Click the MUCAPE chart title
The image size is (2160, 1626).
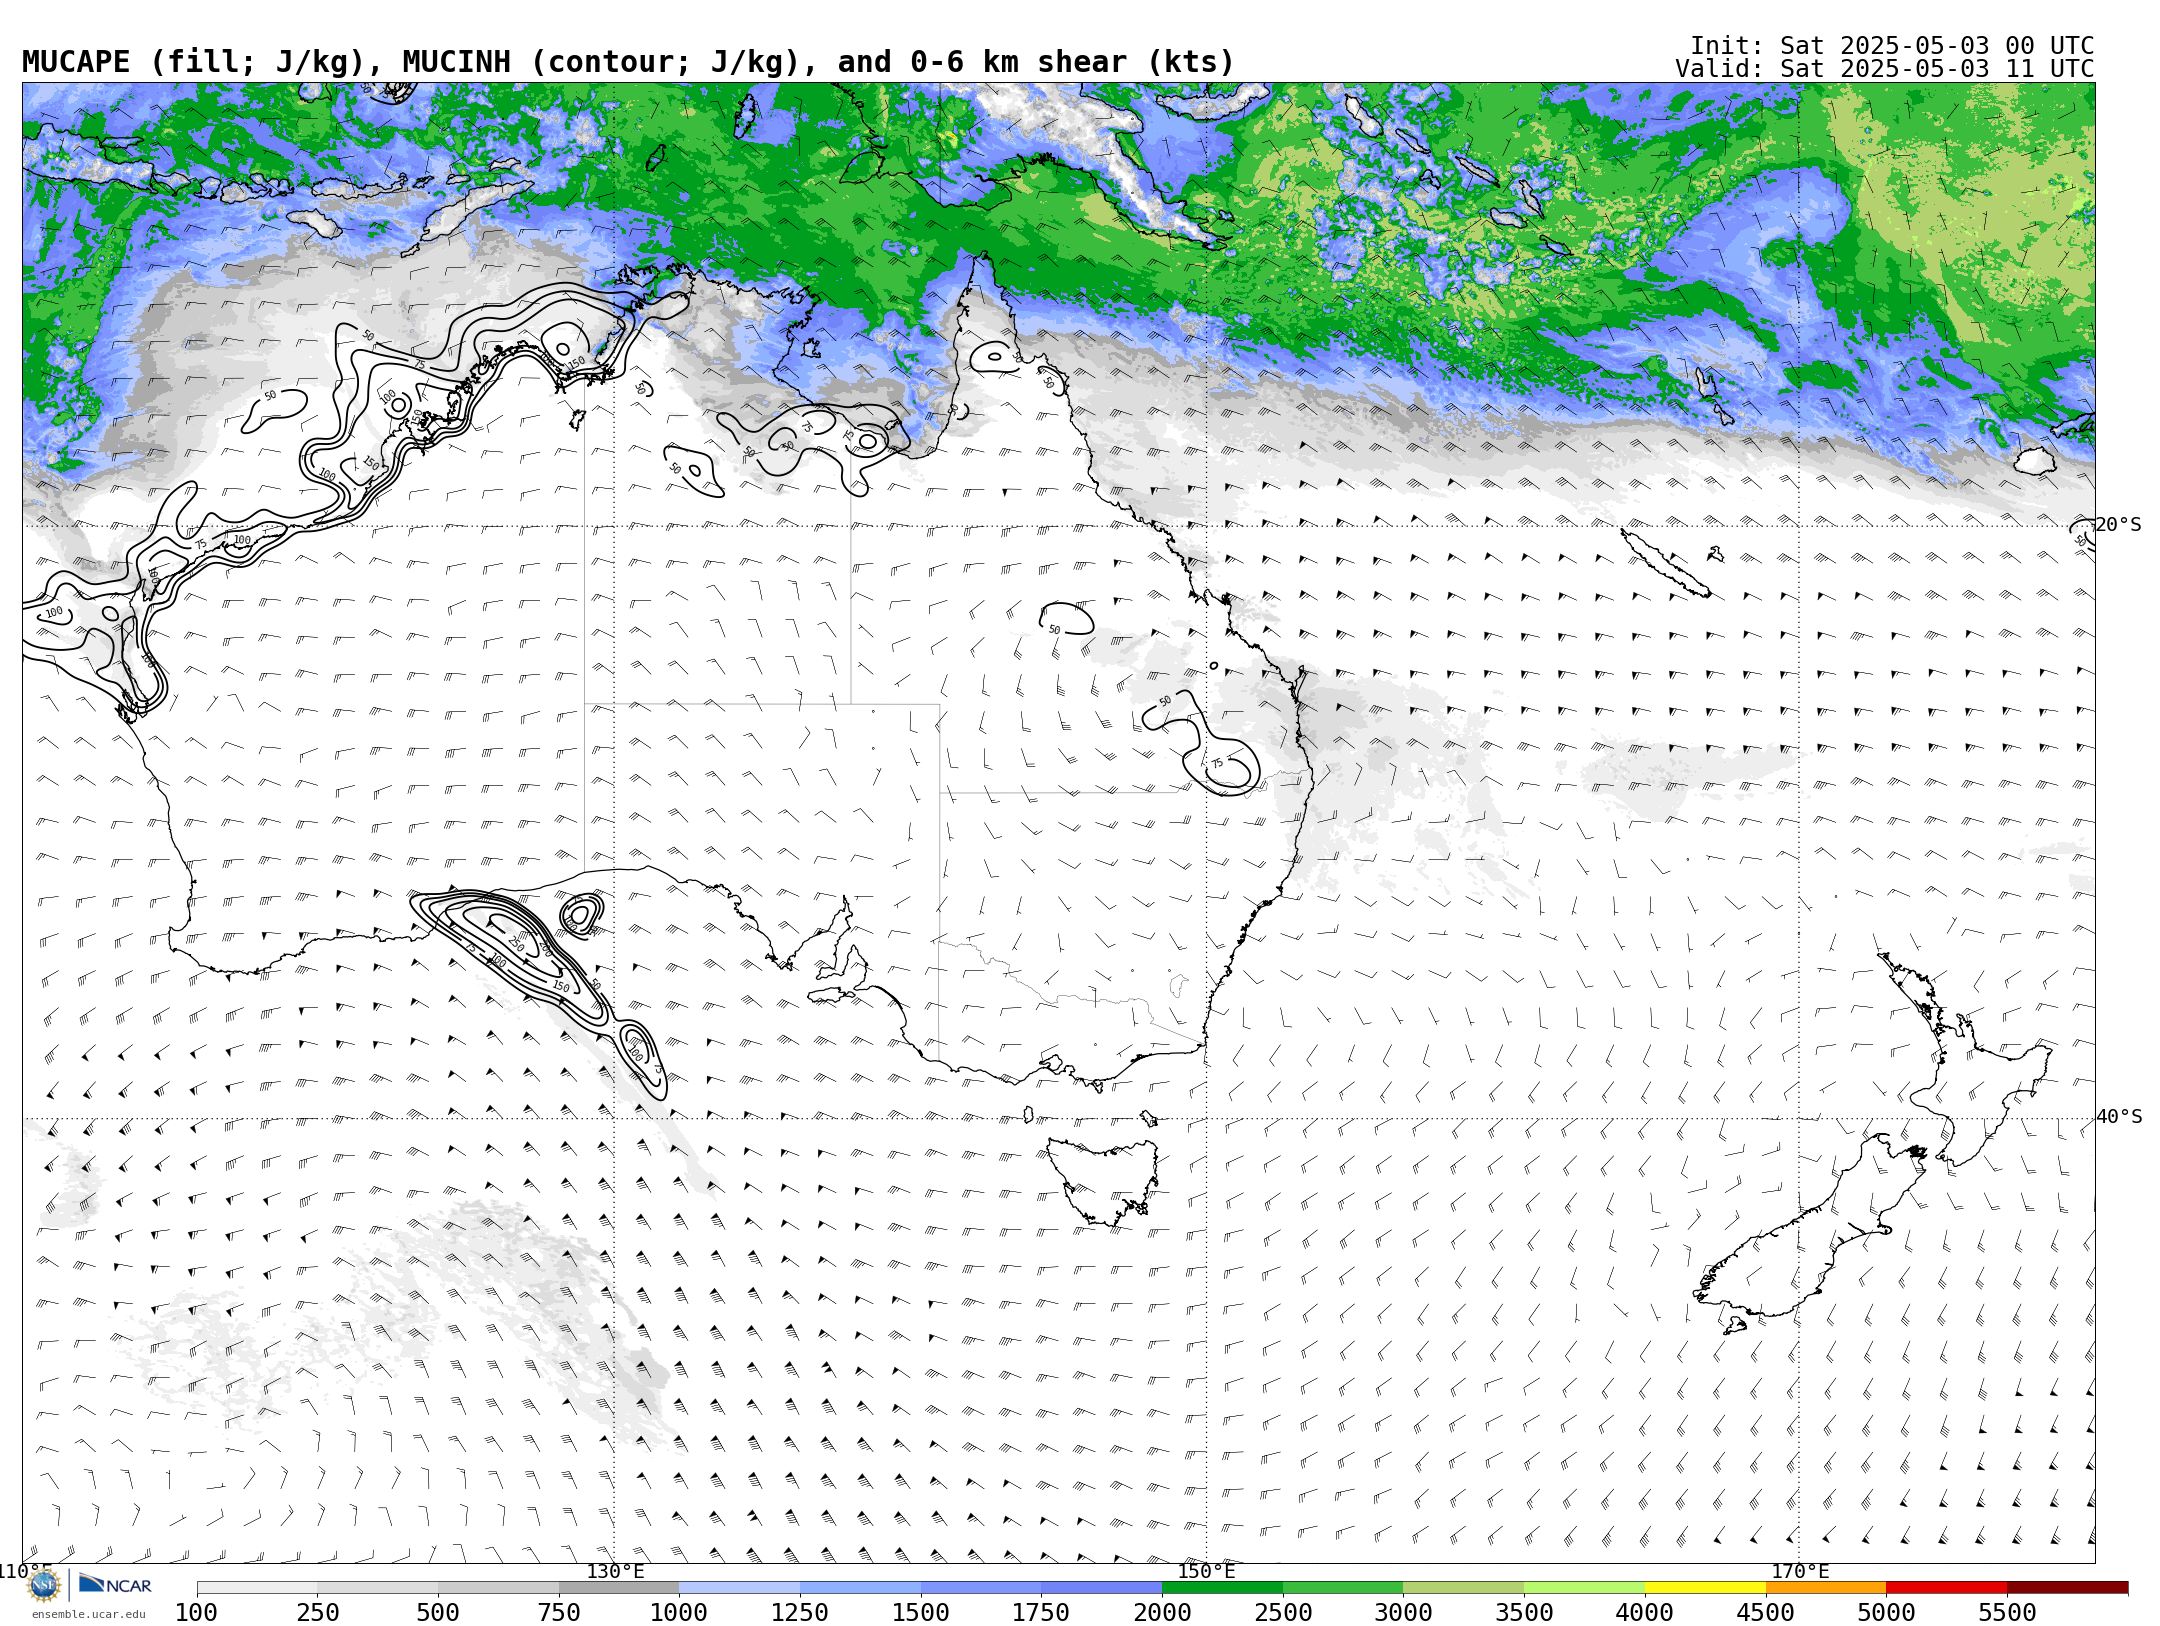tap(628, 62)
